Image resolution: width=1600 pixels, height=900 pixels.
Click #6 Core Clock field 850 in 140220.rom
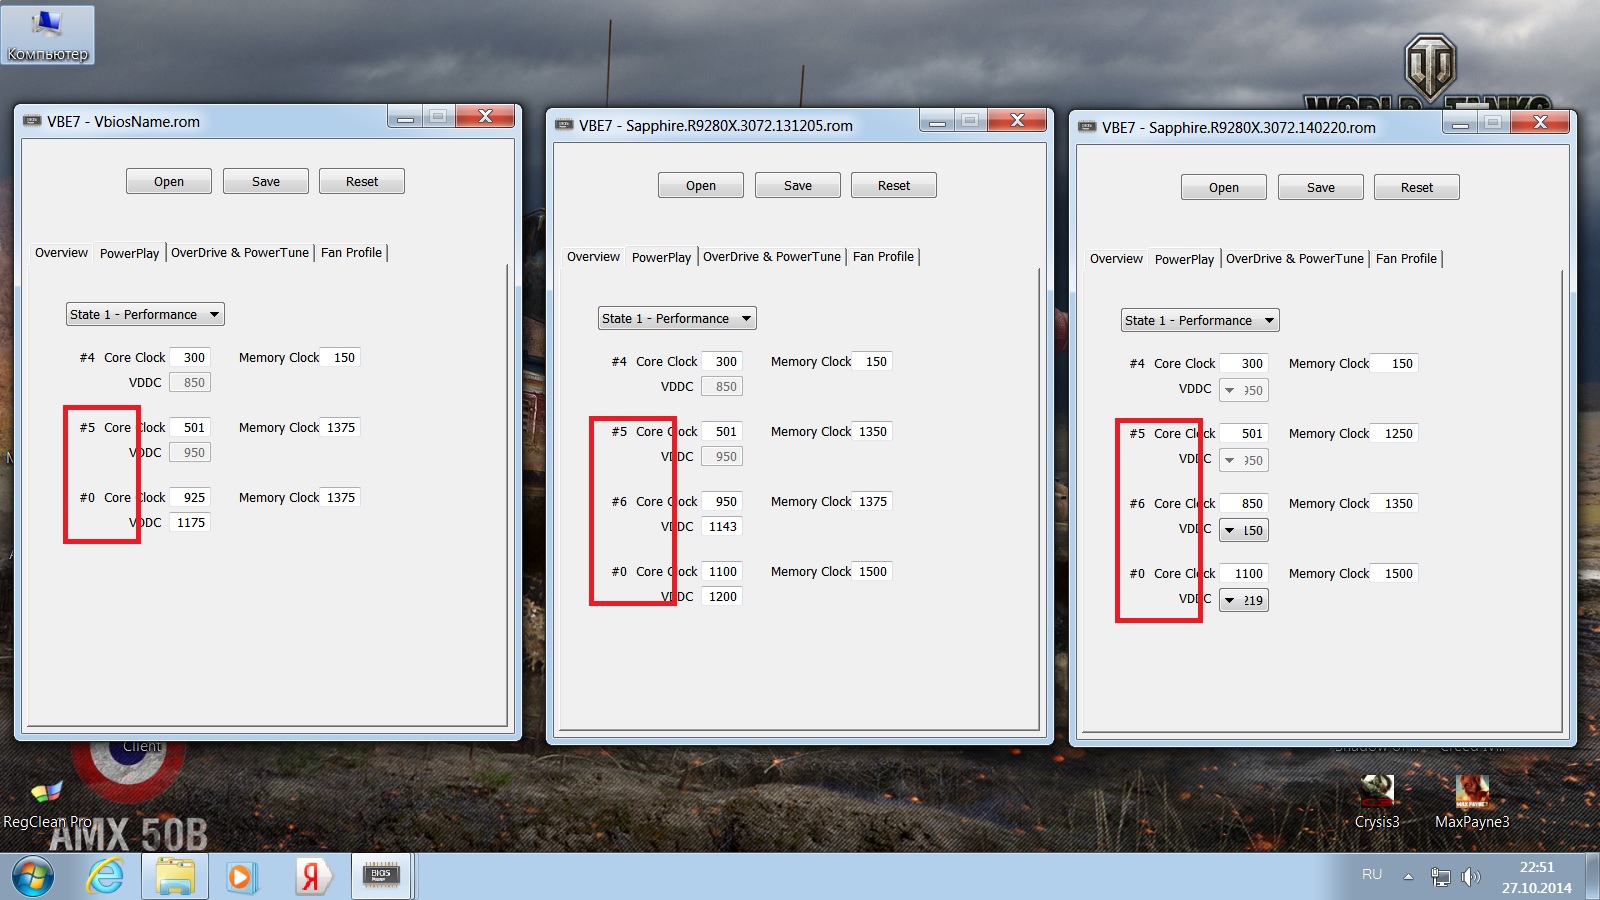(x=1245, y=503)
